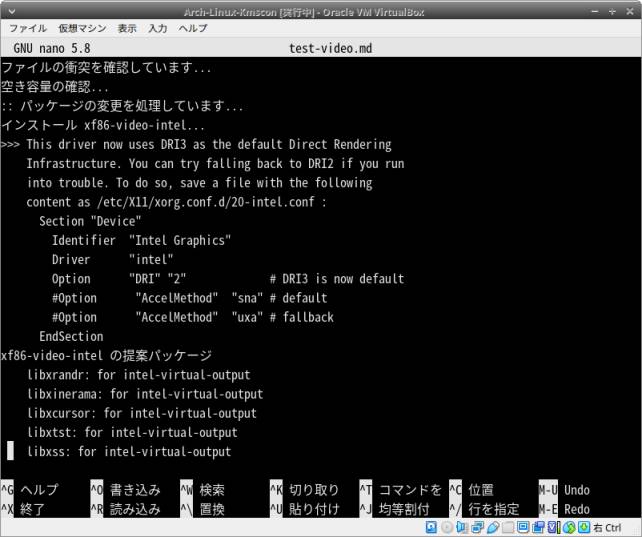This screenshot has height=537, width=642.
Task: Click the ^W 検索 shortcut
Action: 202,490
